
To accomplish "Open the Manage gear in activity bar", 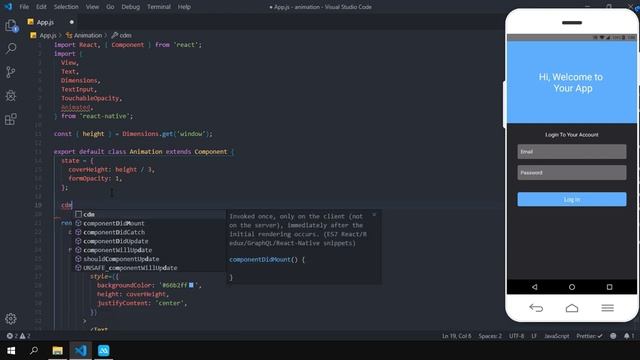I will pos(11,318).
